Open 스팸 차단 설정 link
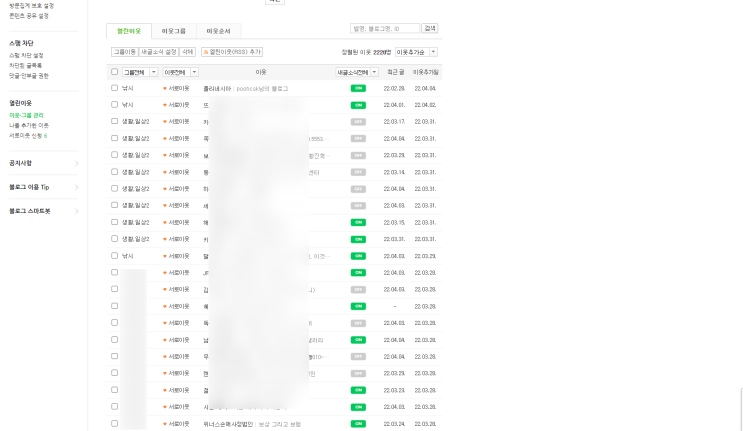The height and width of the screenshot is (431, 743). tap(26, 55)
